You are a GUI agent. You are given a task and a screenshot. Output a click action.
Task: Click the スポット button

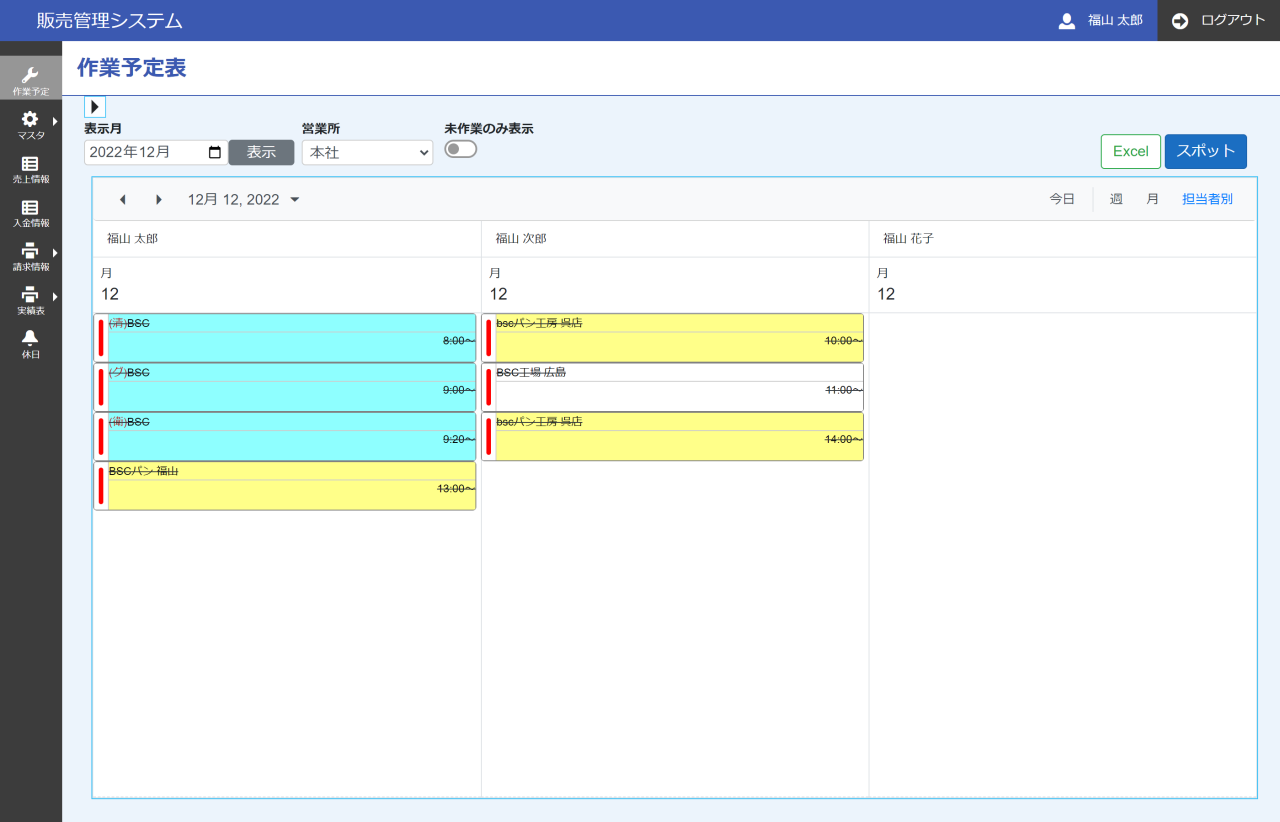1206,151
